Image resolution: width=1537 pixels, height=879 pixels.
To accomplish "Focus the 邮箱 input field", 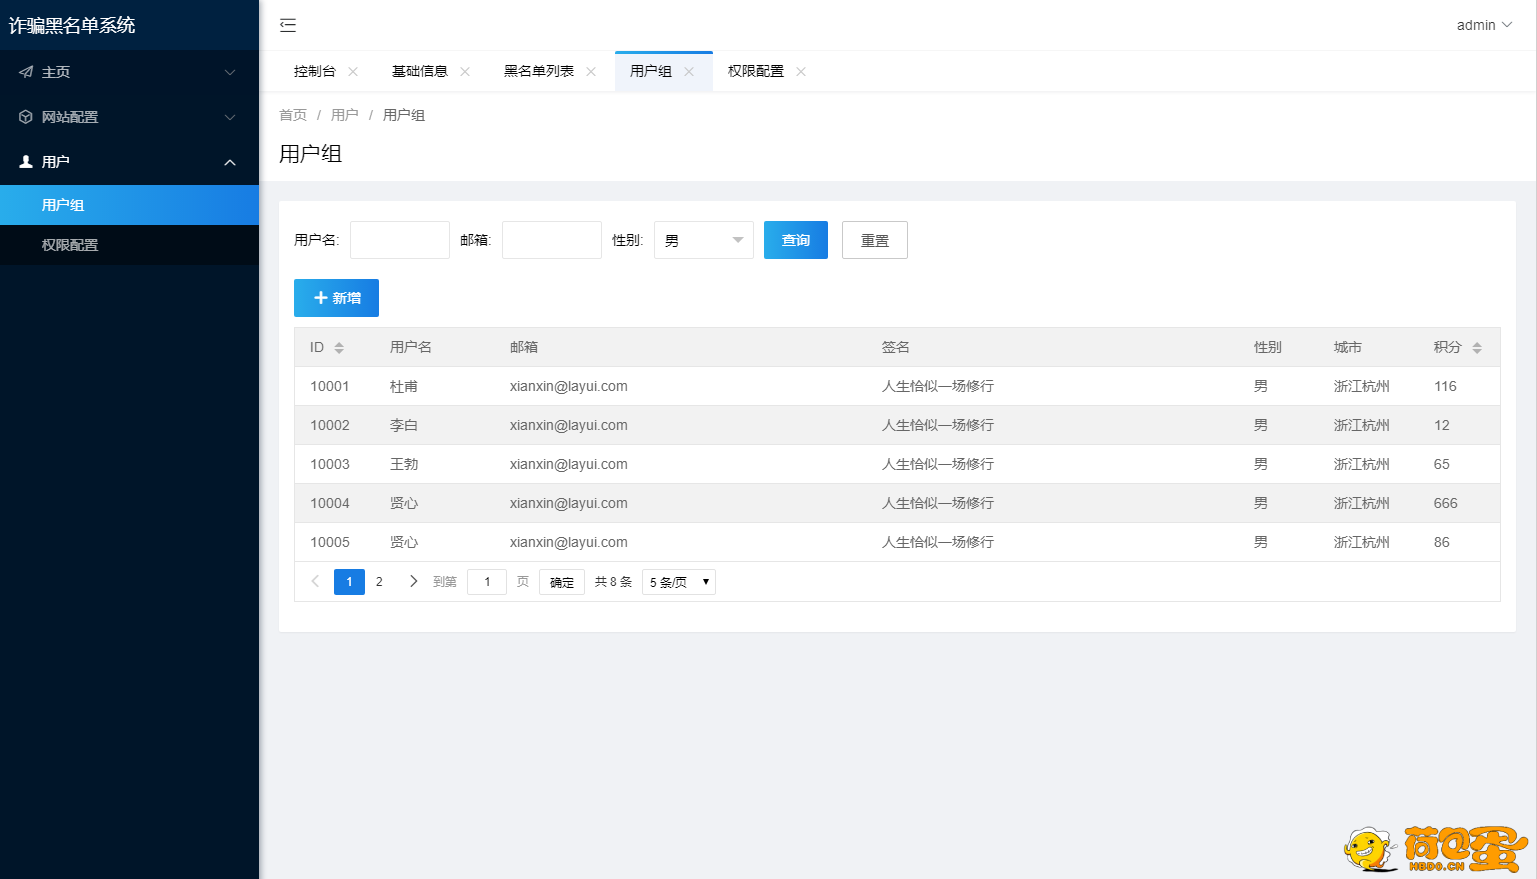I will 552,240.
